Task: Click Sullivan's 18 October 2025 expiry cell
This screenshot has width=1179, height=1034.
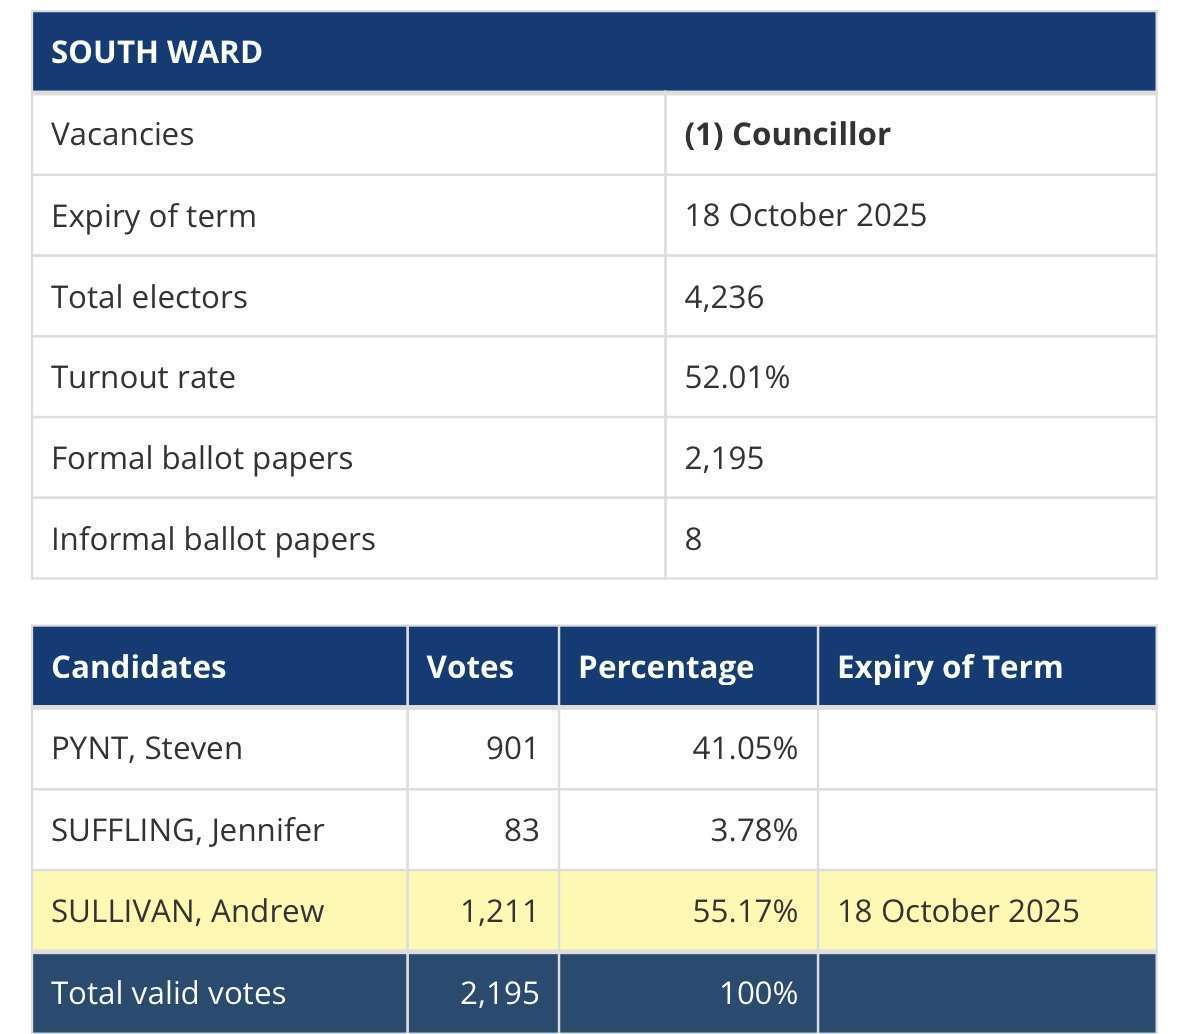Action: (x=987, y=911)
